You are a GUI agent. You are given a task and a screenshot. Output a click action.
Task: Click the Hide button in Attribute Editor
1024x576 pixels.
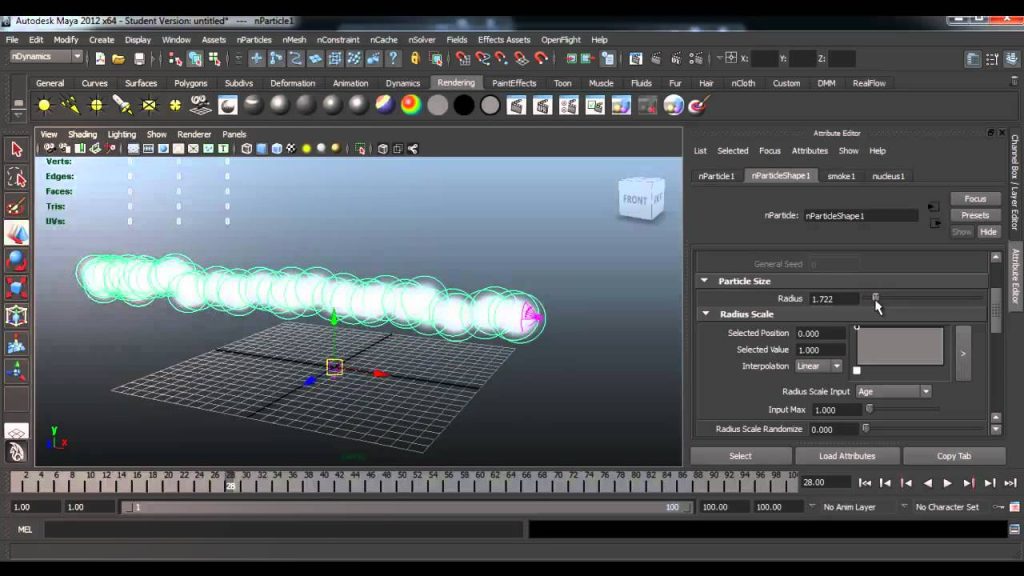pos(988,232)
